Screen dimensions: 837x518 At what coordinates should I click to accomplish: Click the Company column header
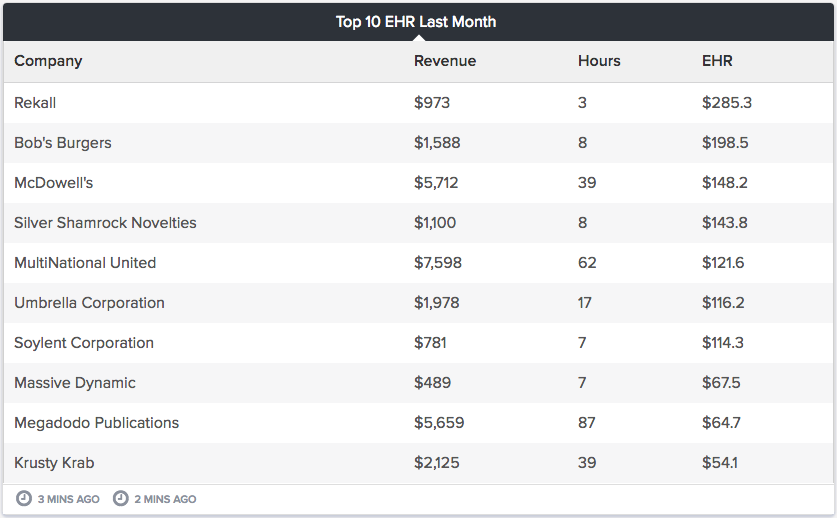coord(48,61)
